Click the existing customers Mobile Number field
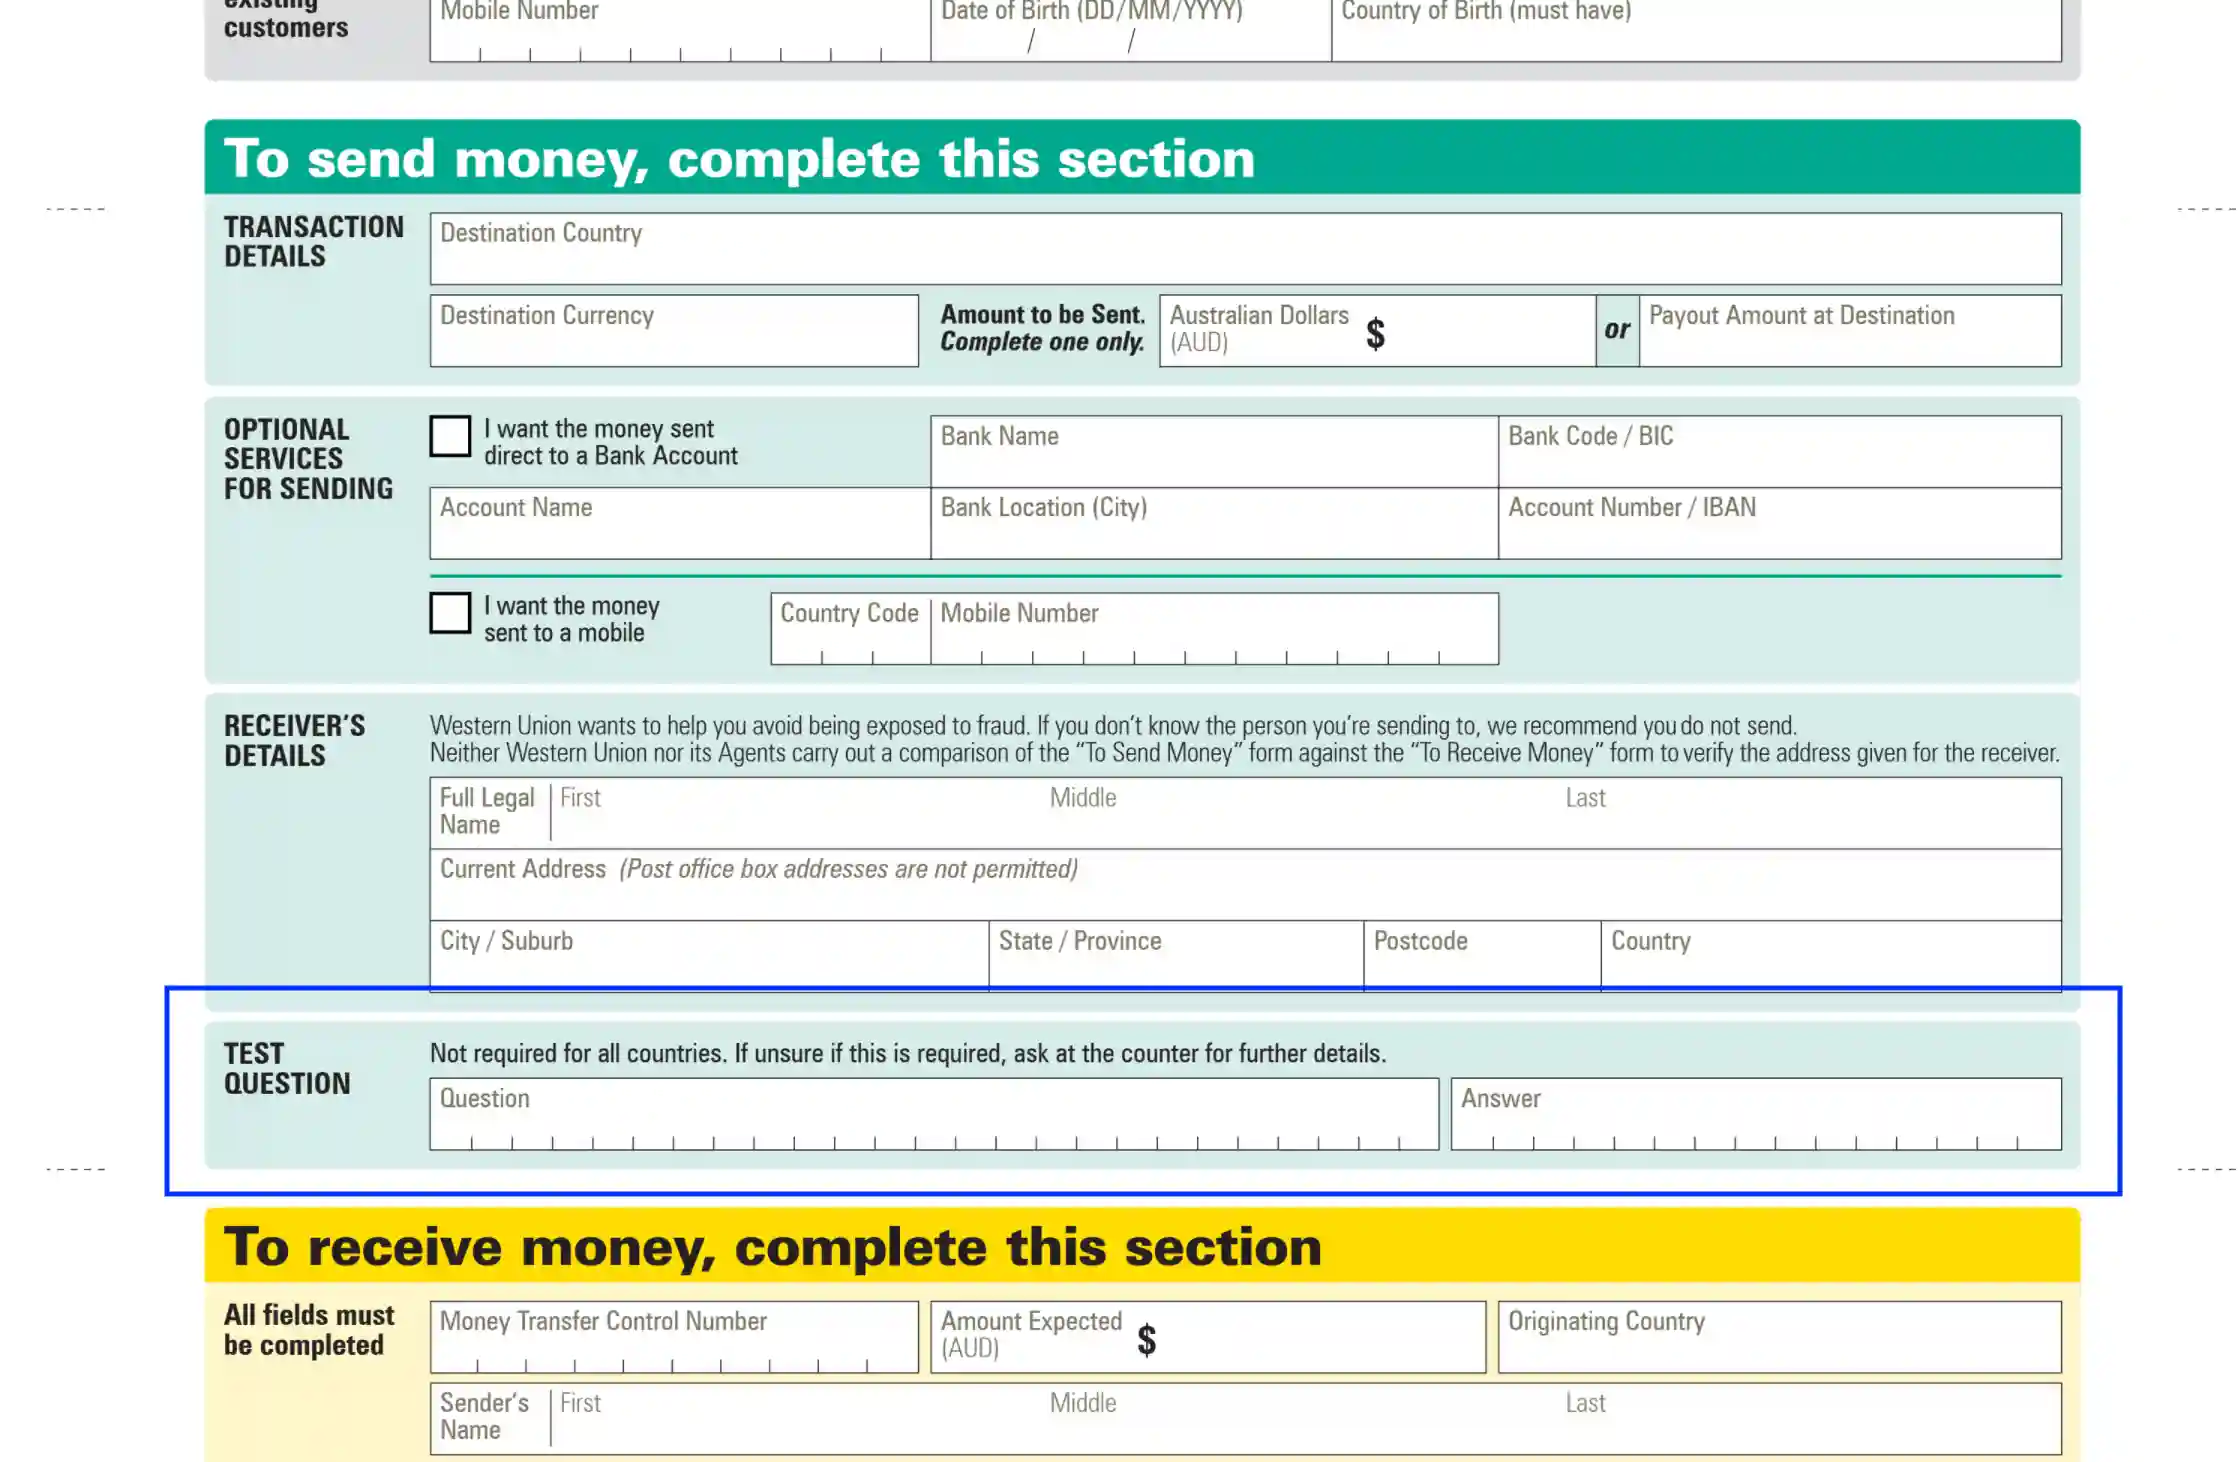Viewport: 2238px width, 1462px height. [680, 30]
